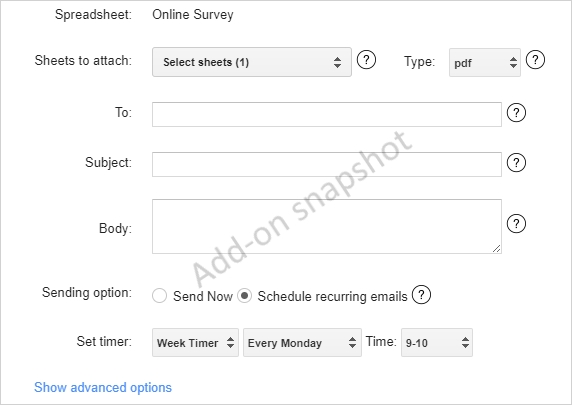Viewport: 572px width, 405px height.
Task: Click the Online Survey spreadsheet name
Action: click(x=193, y=15)
